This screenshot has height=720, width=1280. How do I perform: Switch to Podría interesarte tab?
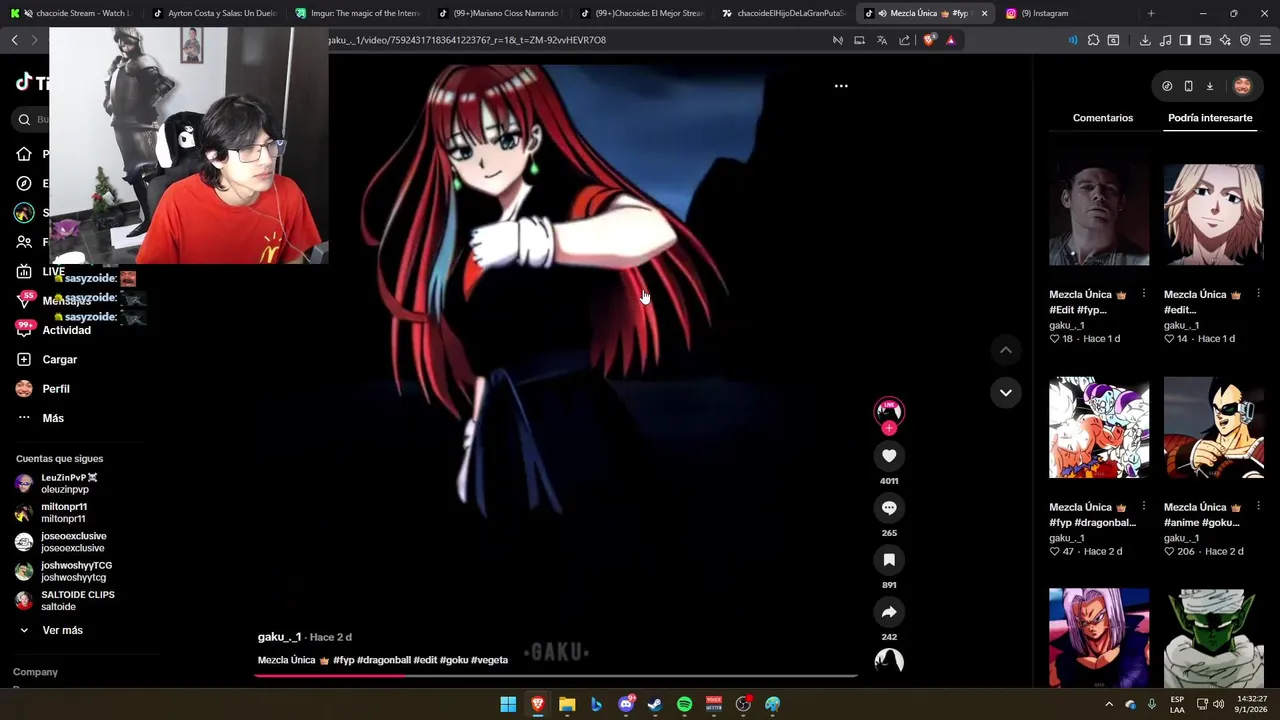(x=1210, y=118)
